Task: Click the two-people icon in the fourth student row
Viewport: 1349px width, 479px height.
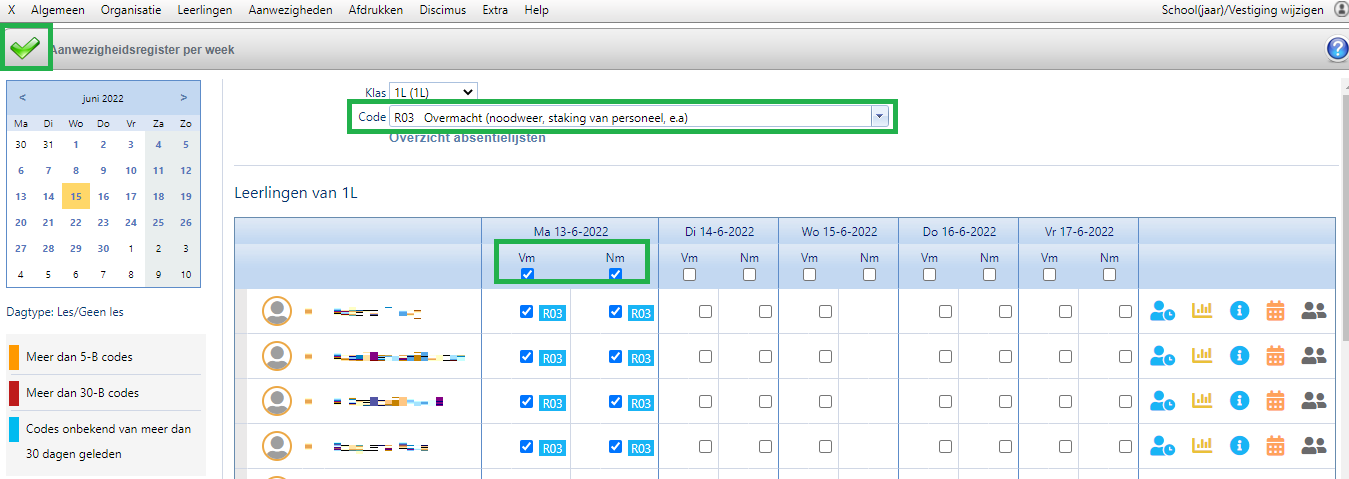Action: (1314, 446)
